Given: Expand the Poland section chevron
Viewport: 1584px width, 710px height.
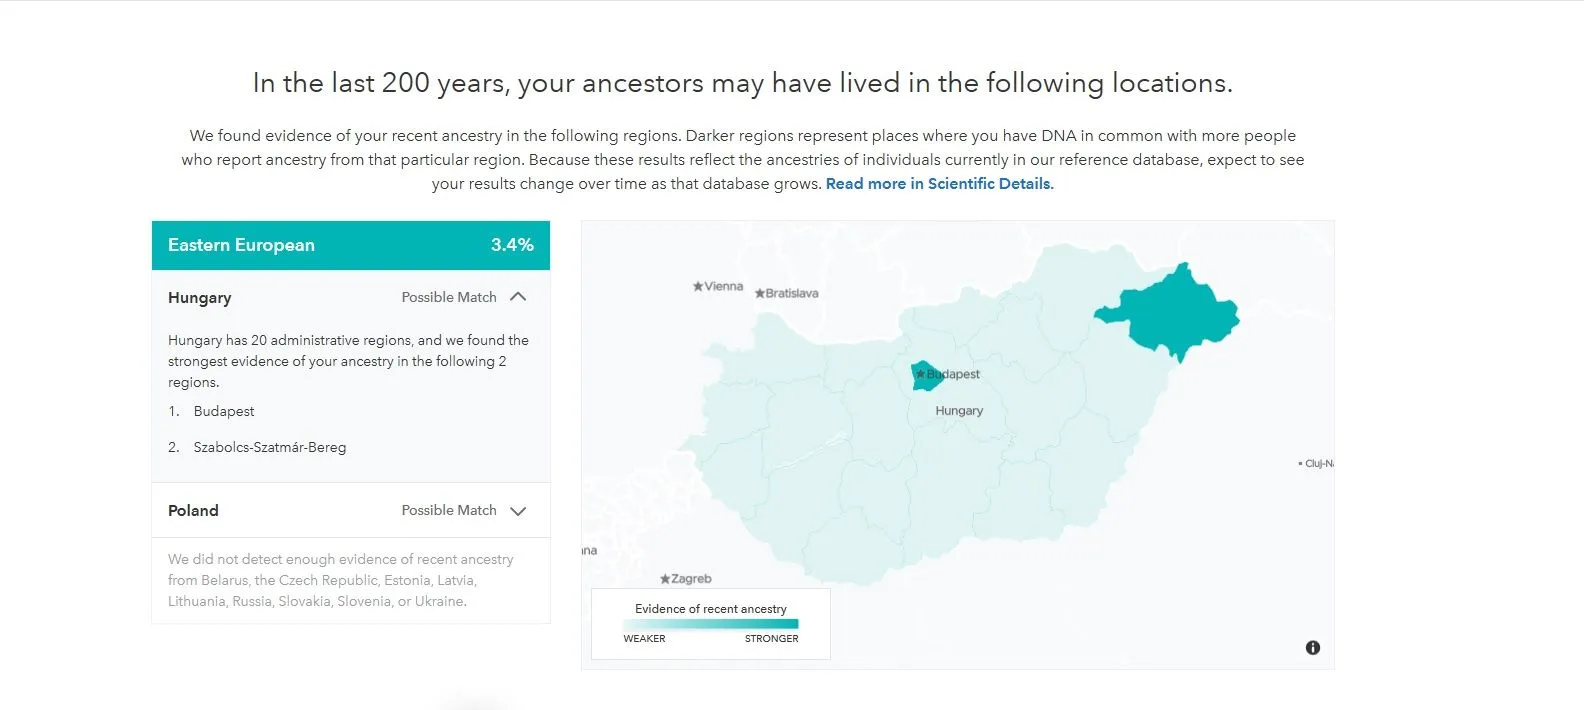Looking at the screenshot, I should 518,511.
